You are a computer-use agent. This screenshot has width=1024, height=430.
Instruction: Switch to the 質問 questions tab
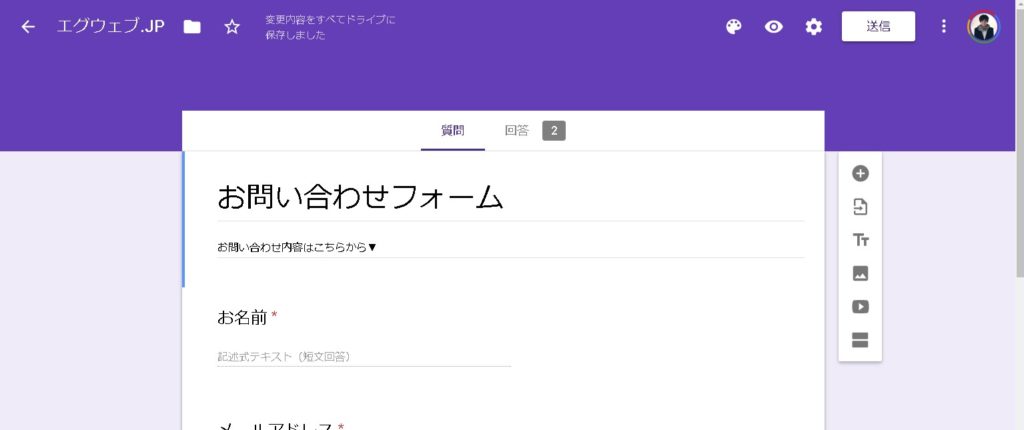pyautogui.click(x=452, y=131)
